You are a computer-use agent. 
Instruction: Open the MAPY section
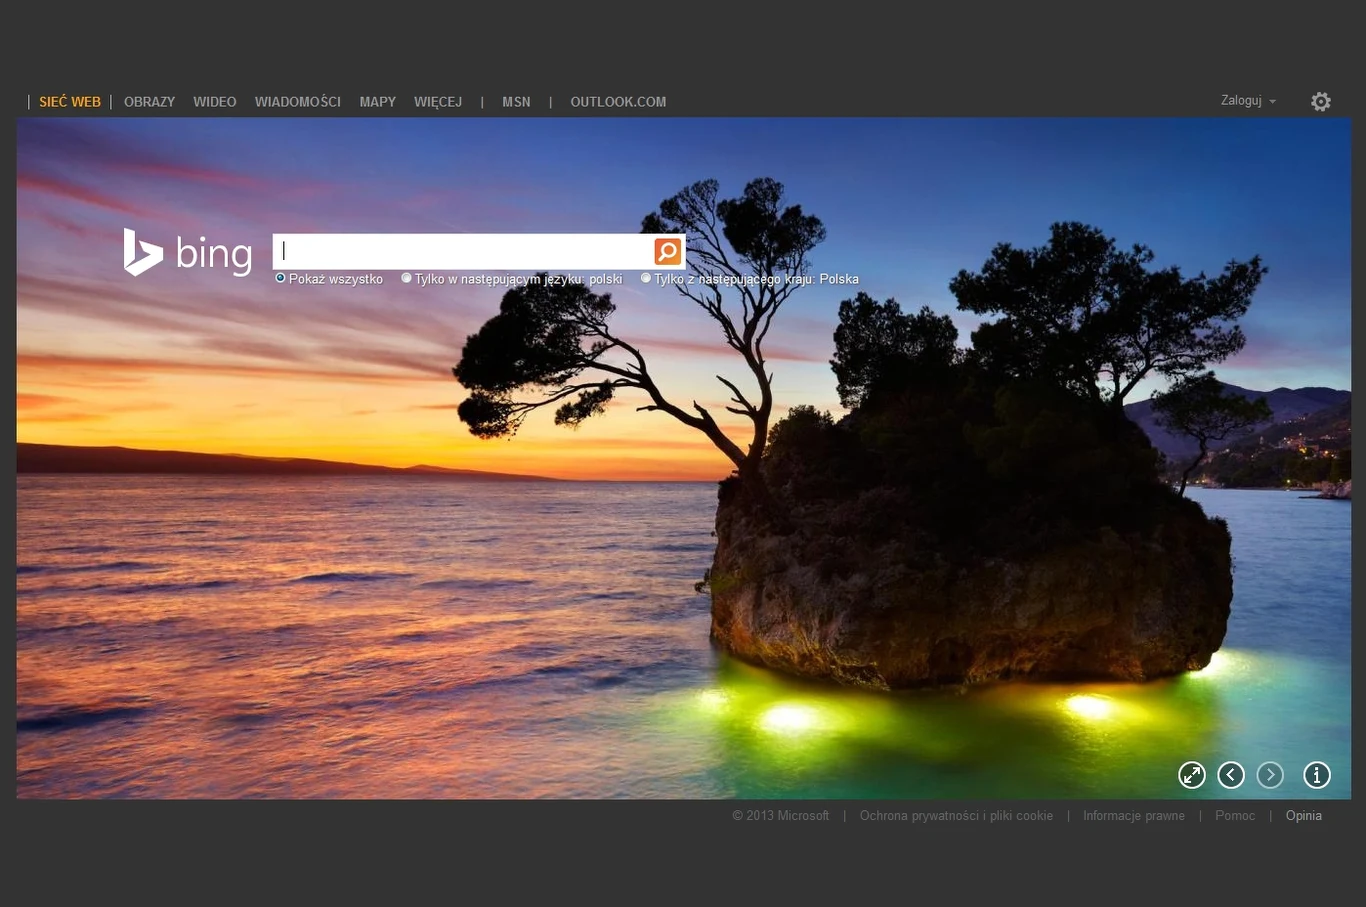tap(377, 102)
